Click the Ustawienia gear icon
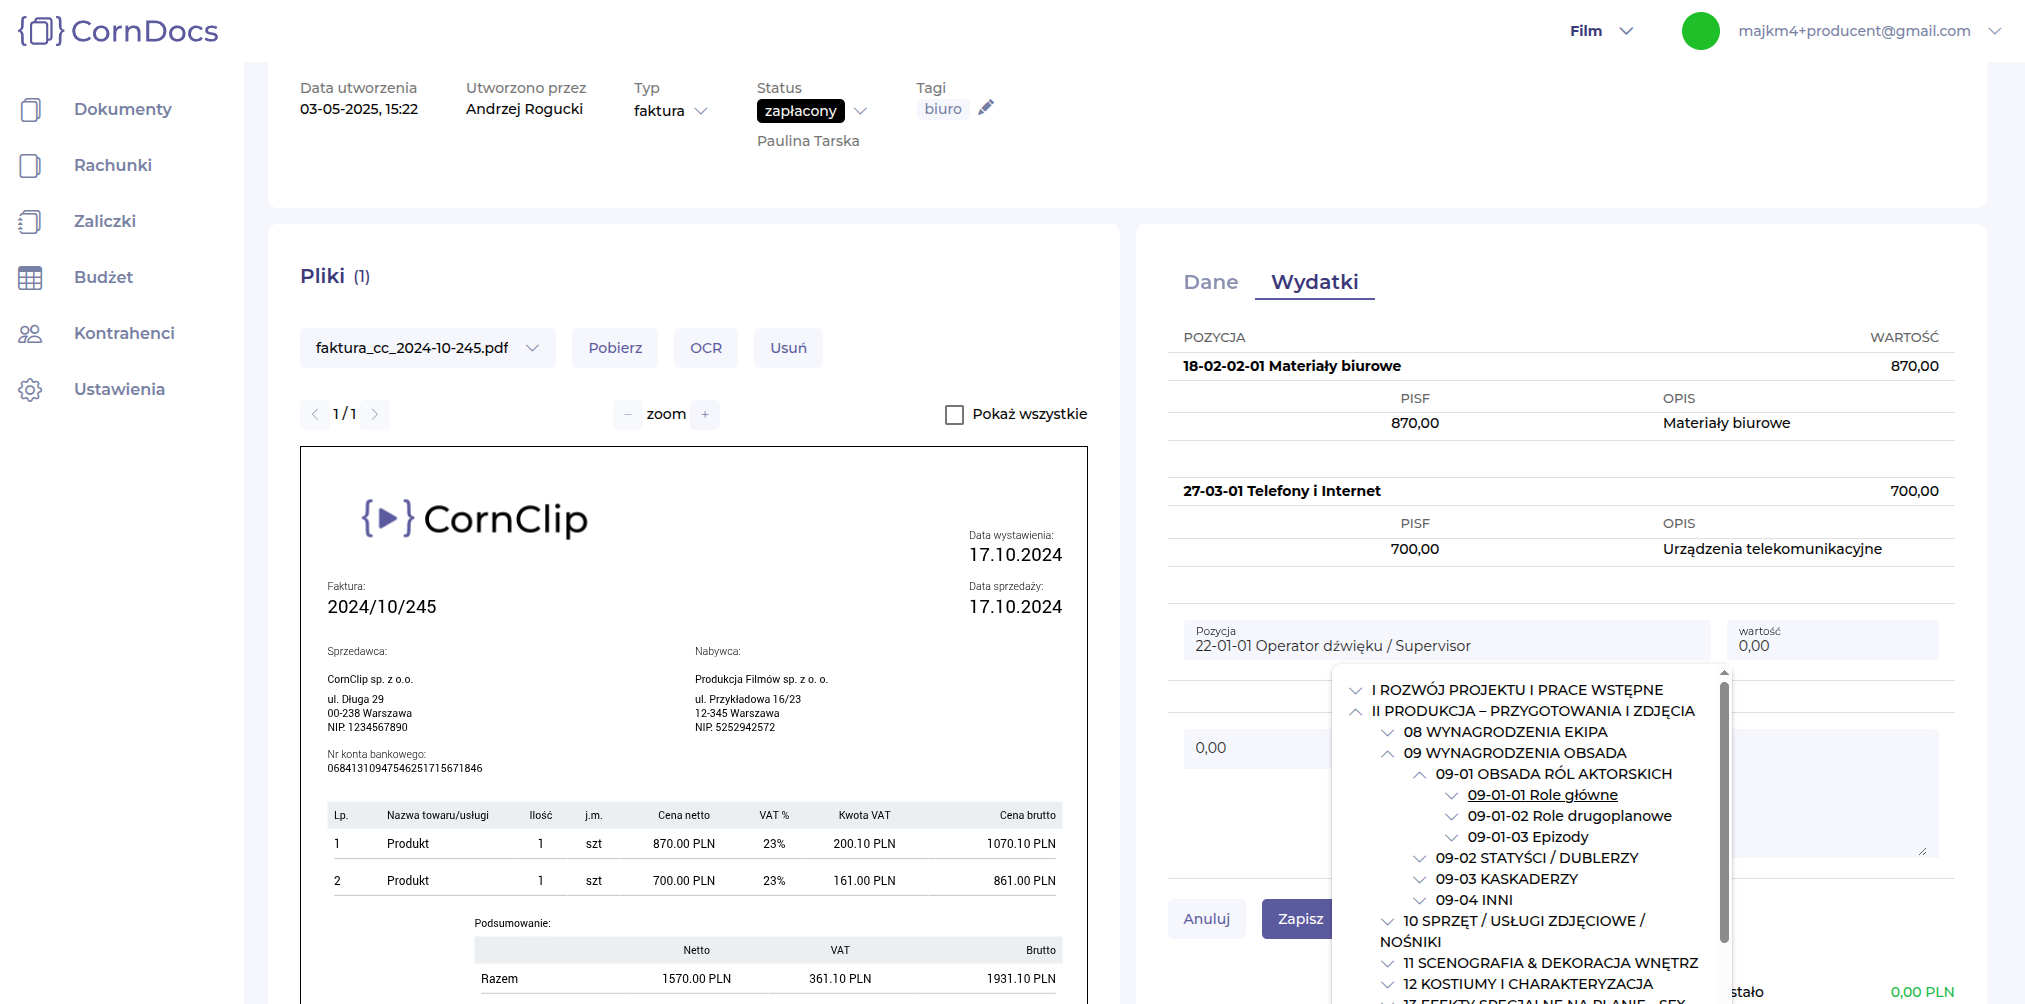Screen dimensions: 2025x1004 tap(31, 389)
